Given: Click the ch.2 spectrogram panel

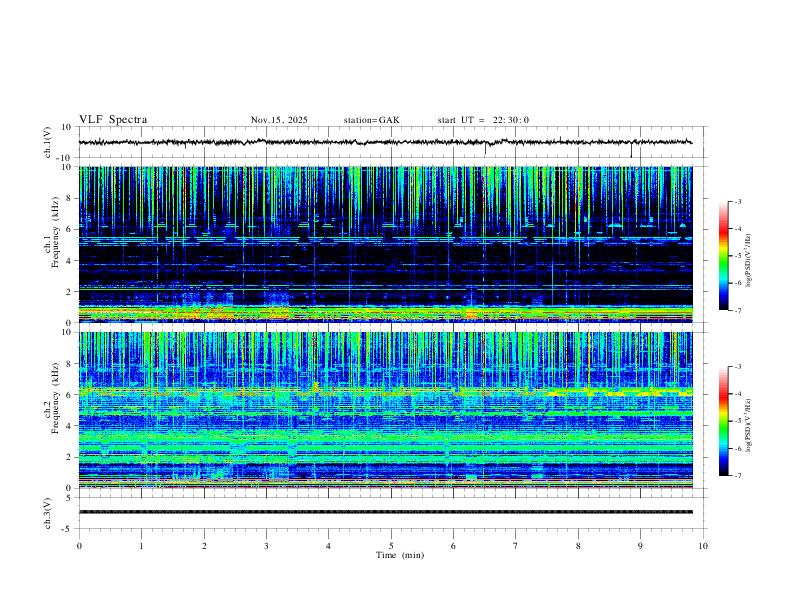Looking at the screenshot, I should pyautogui.click(x=386, y=410).
